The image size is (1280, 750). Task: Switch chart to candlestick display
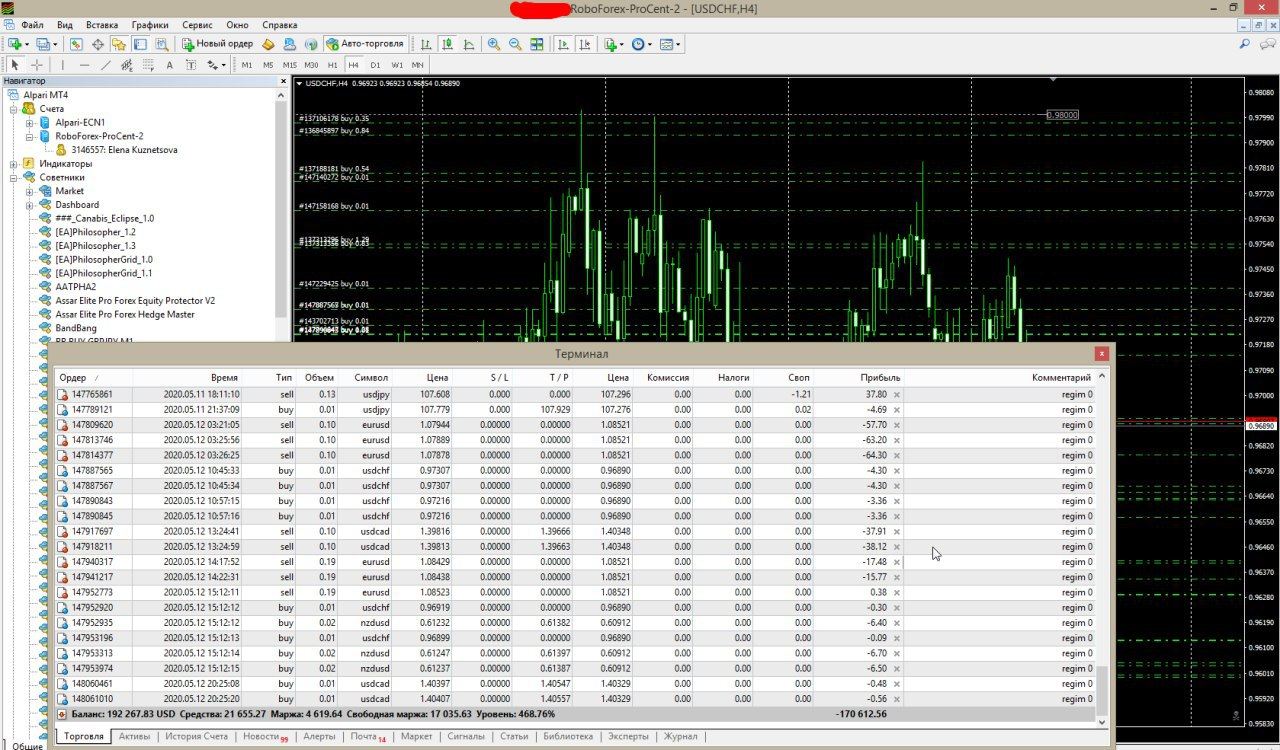coord(447,44)
